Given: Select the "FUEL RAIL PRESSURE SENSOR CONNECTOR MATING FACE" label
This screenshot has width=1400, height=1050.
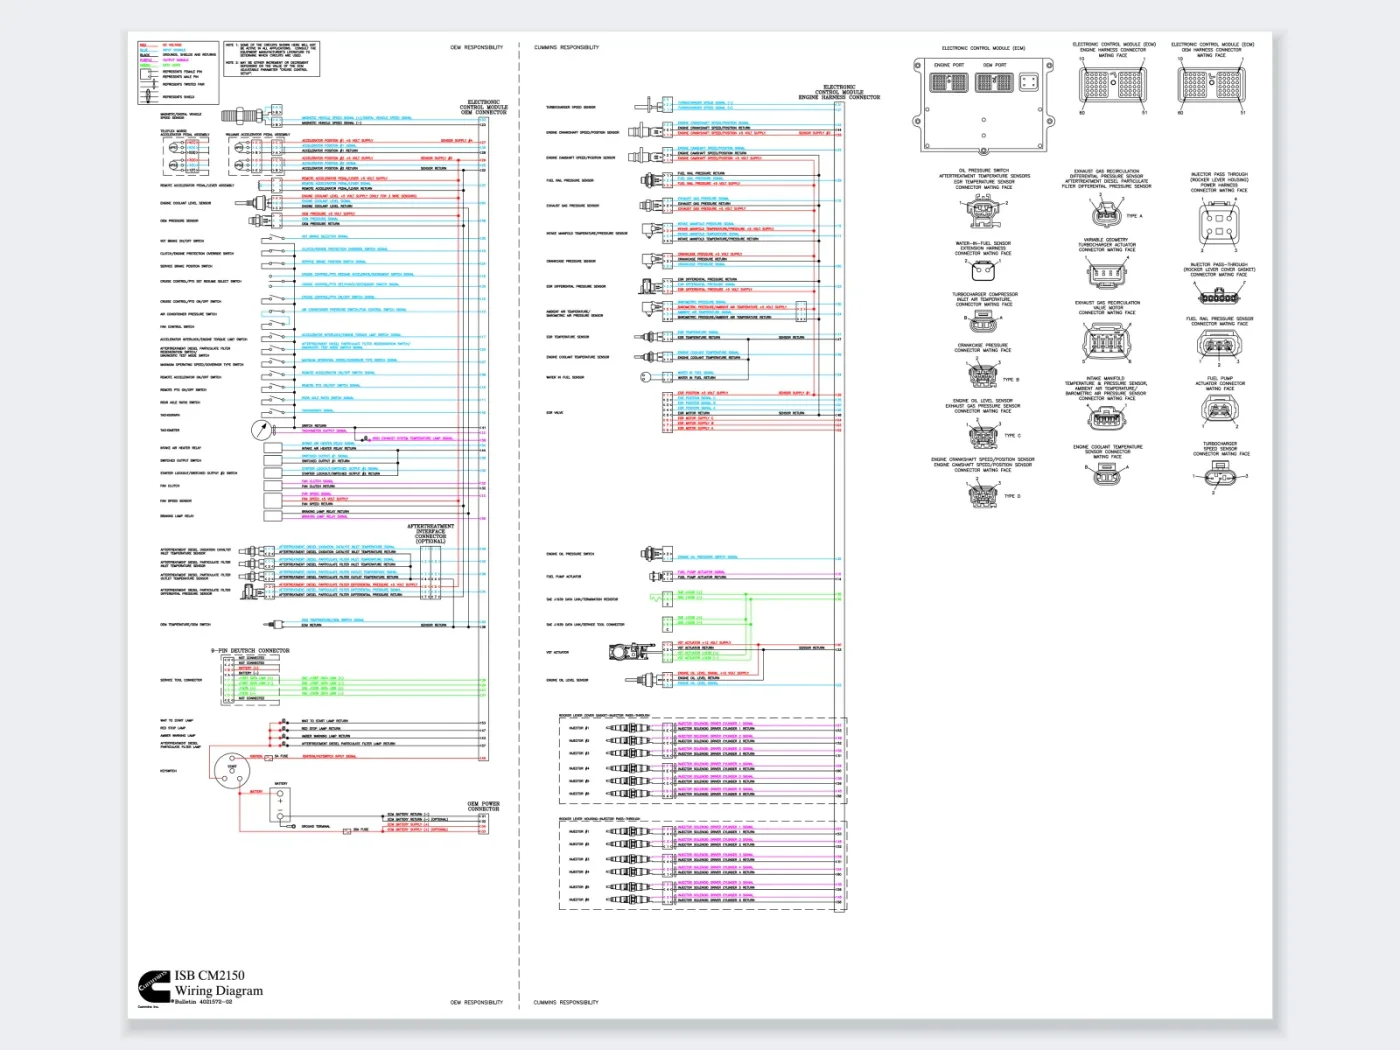Looking at the screenshot, I should tap(1220, 321).
